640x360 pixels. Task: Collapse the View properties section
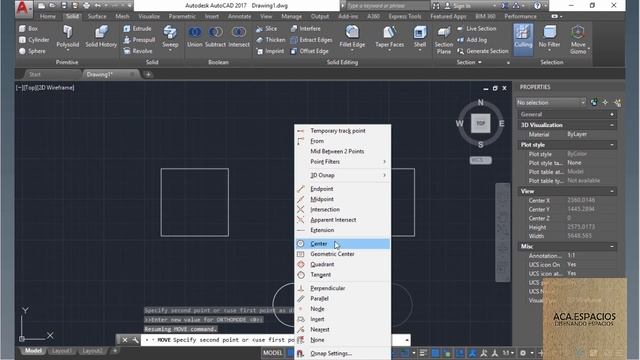611,191
